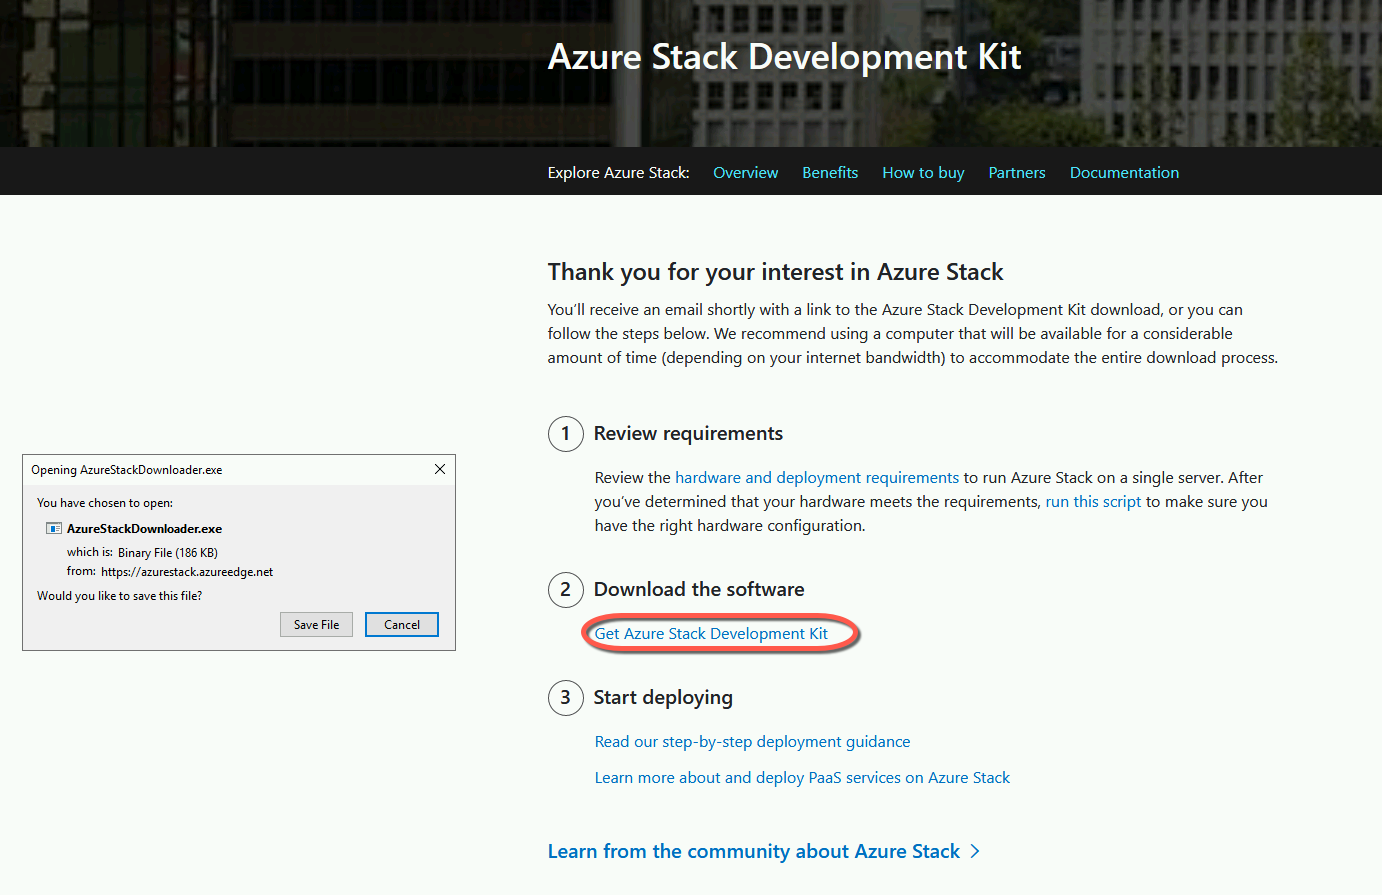The height and width of the screenshot is (895, 1382).
Task: Open the hardware and deployment requirements link
Action: [x=815, y=477]
